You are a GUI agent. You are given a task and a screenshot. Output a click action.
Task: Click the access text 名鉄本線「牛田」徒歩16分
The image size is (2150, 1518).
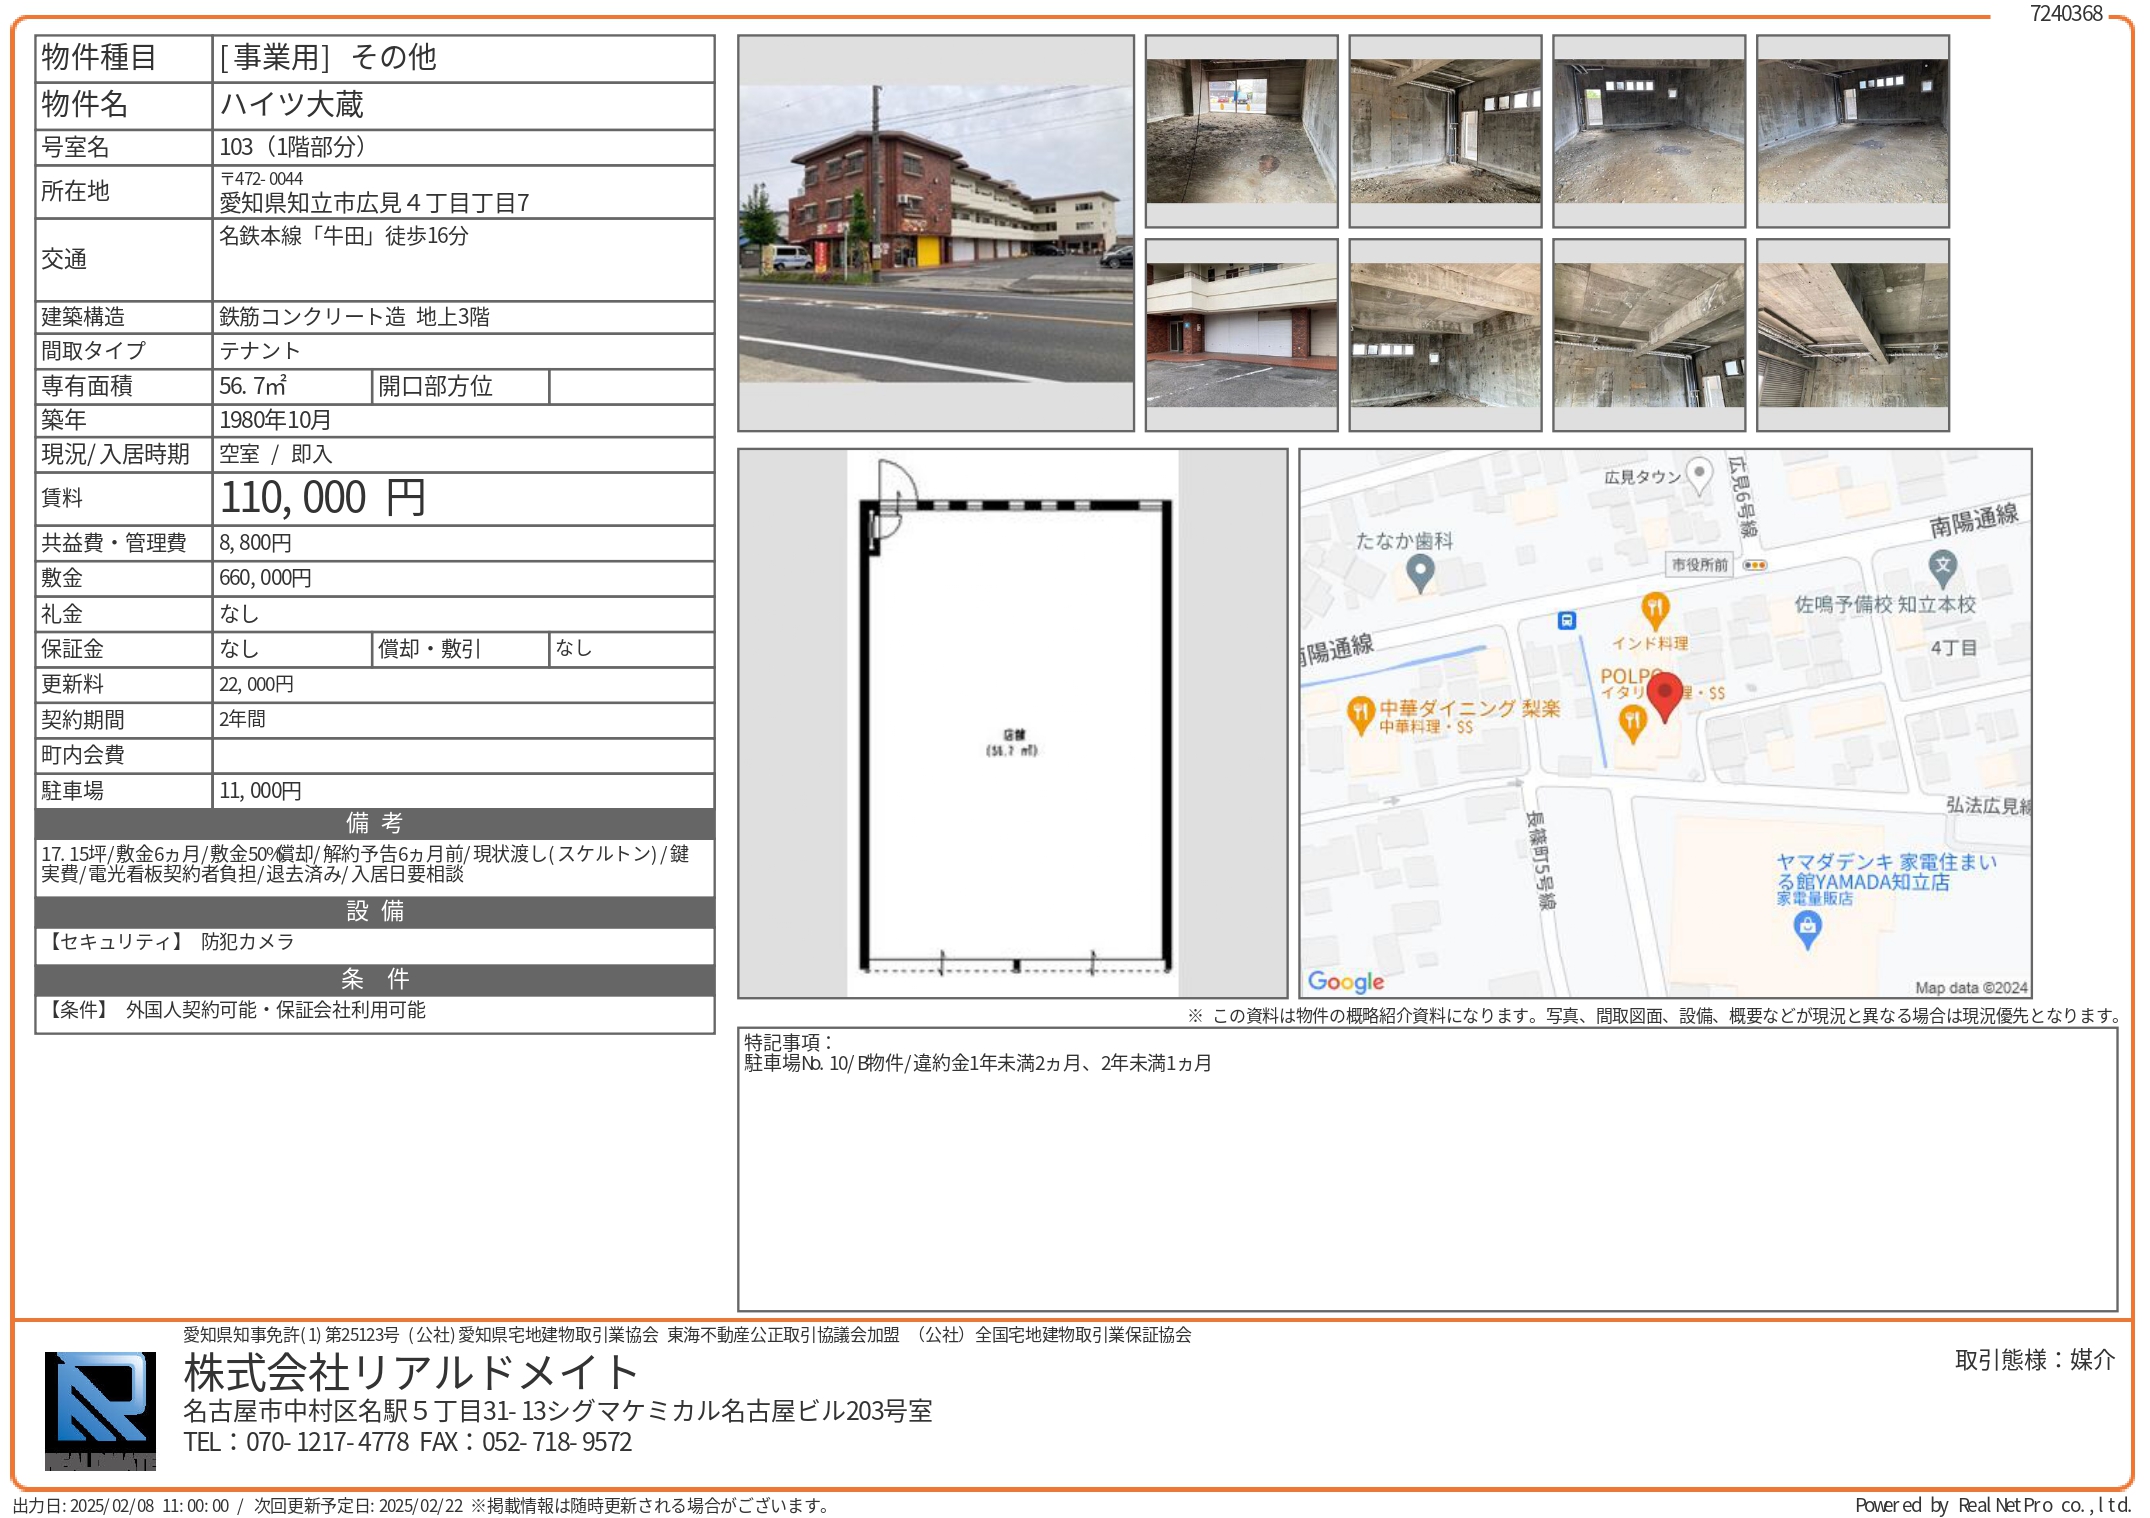click(x=344, y=236)
